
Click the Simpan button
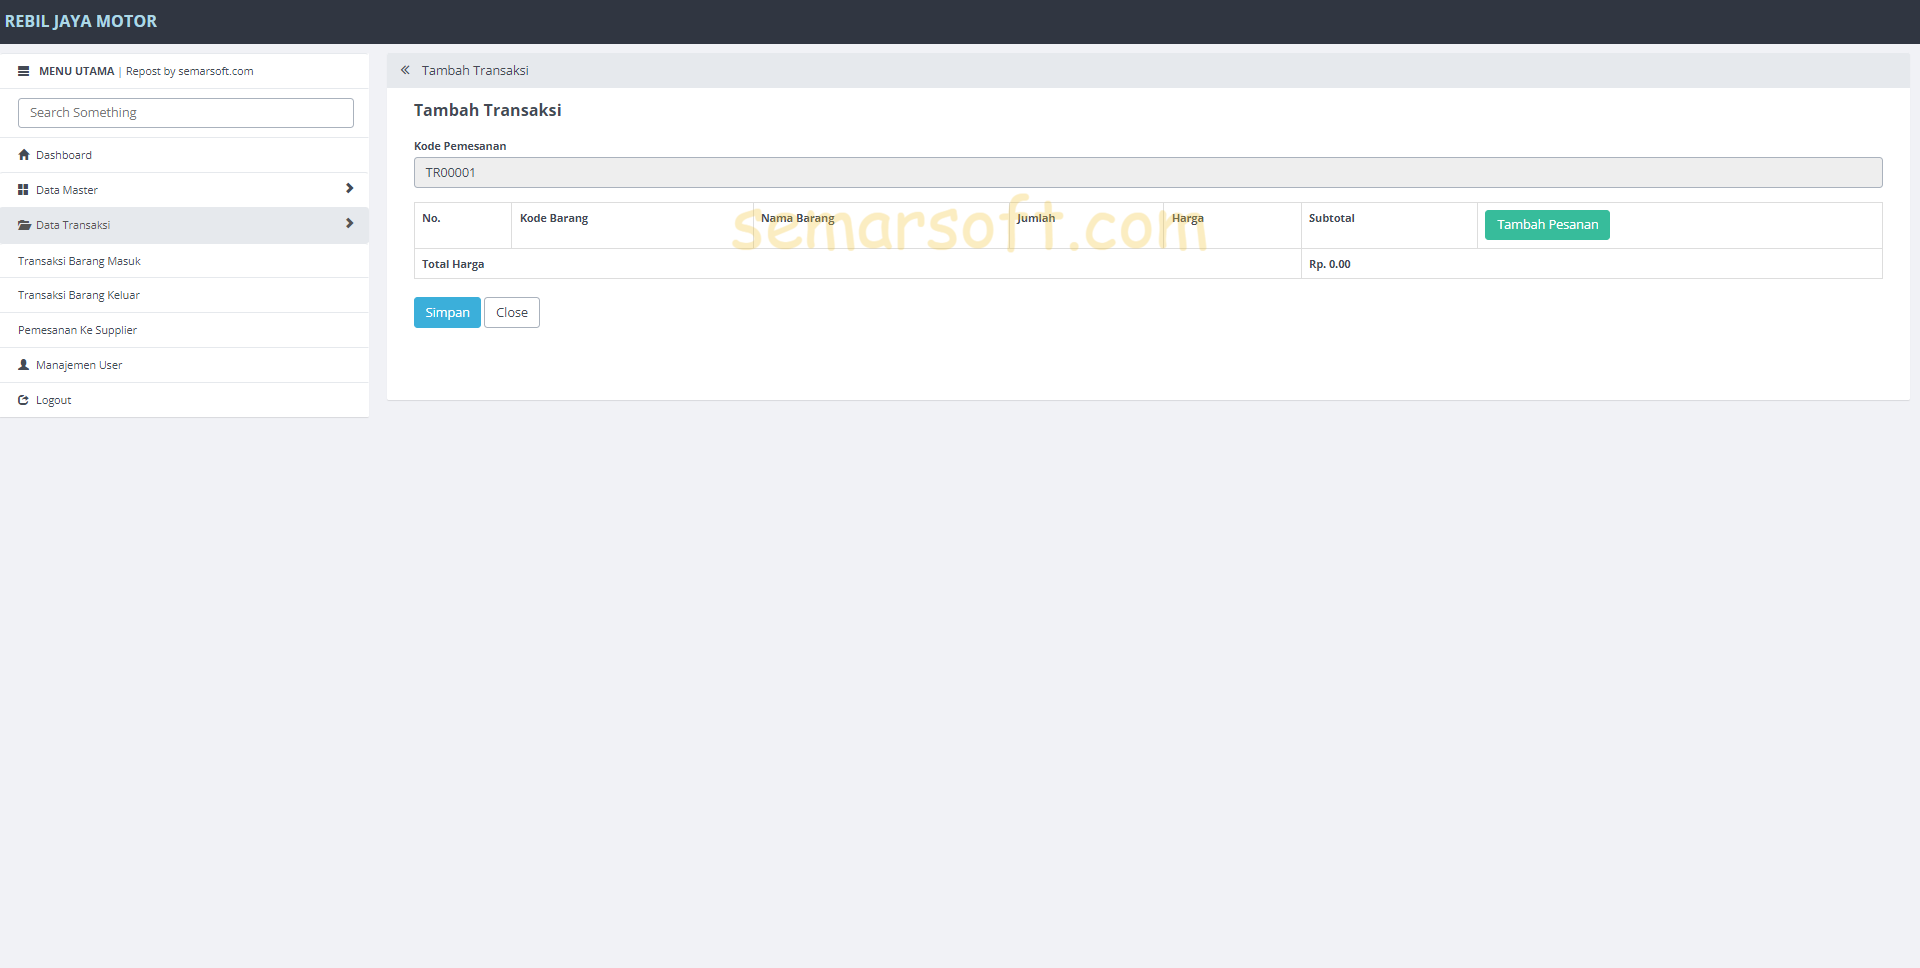447,312
